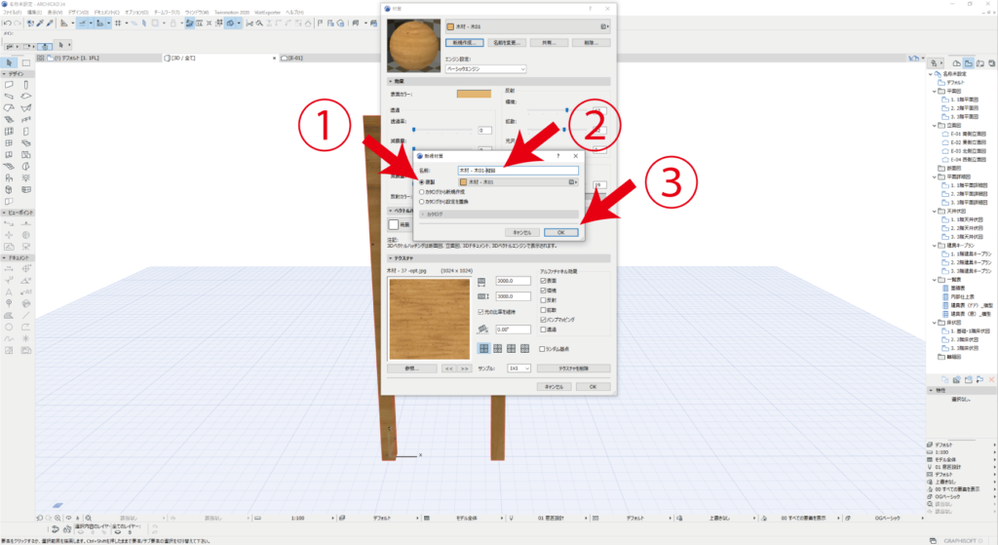The width and height of the screenshot is (998, 545).
Task: Enable the 透過 alpha channel checkbox
Action: coord(543,330)
